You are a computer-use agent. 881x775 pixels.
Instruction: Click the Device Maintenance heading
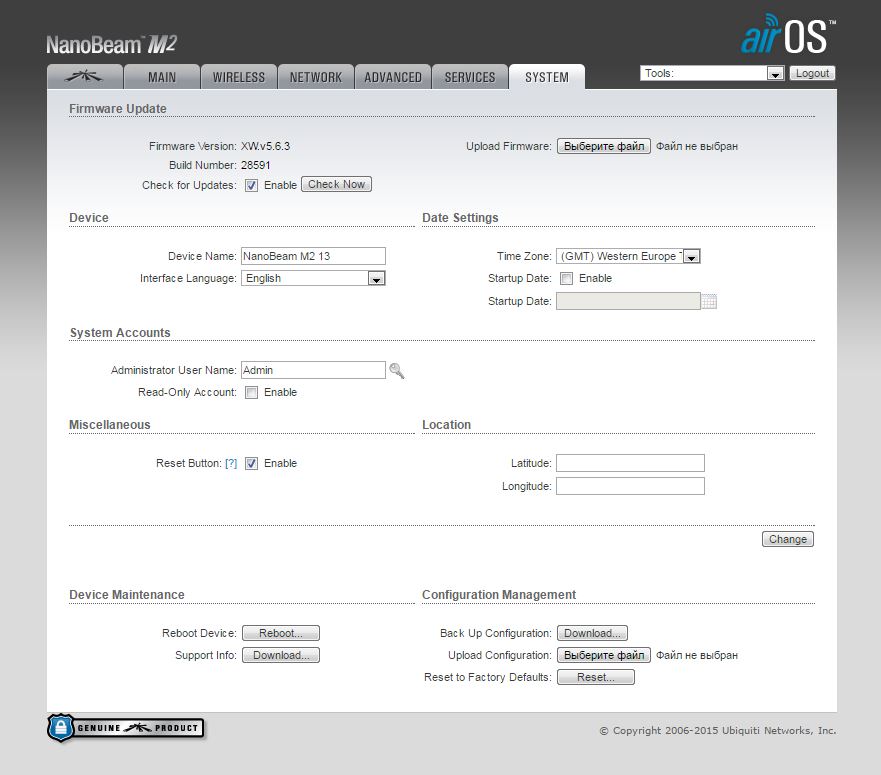click(126, 595)
